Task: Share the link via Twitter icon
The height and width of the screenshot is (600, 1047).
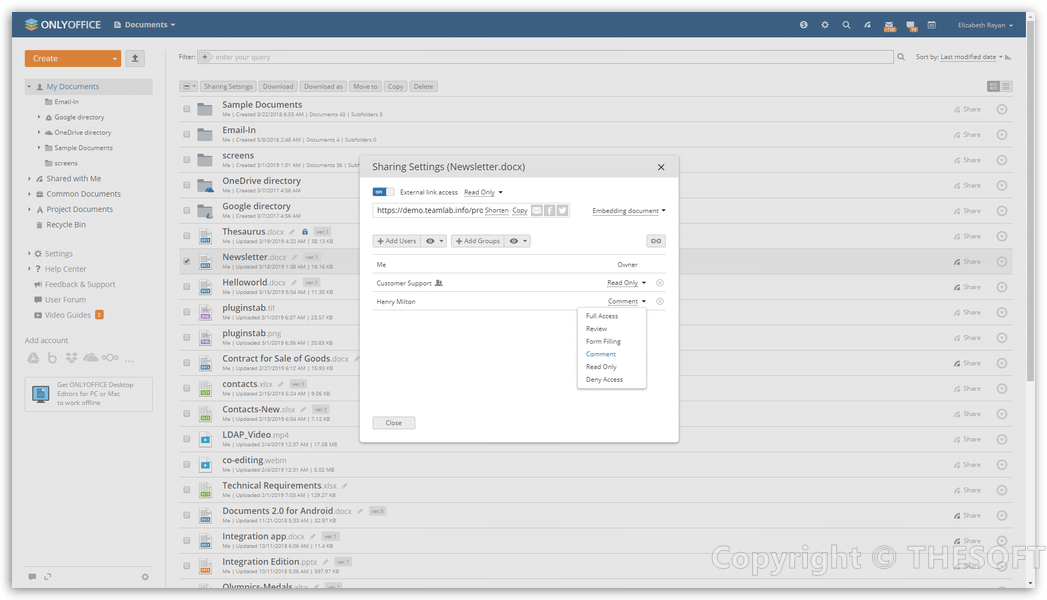Action: 562,211
